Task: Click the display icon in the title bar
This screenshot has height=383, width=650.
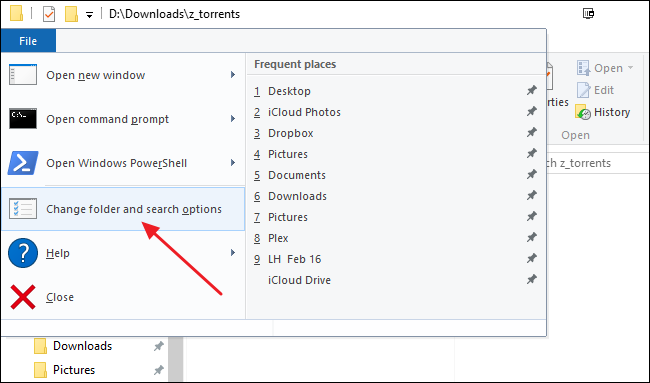Action: 588,13
